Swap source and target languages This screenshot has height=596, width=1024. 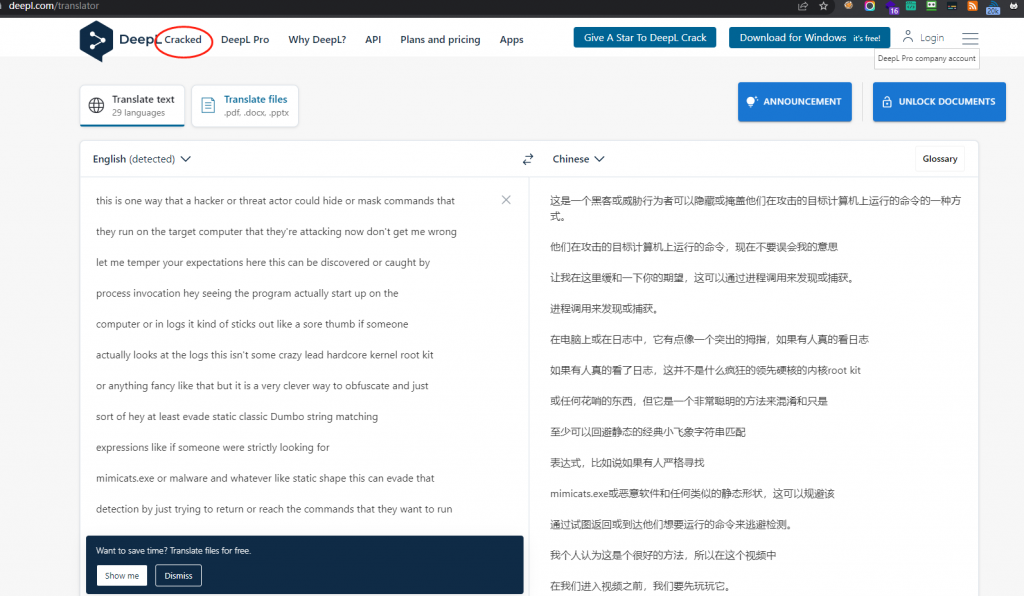tap(528, 159)
